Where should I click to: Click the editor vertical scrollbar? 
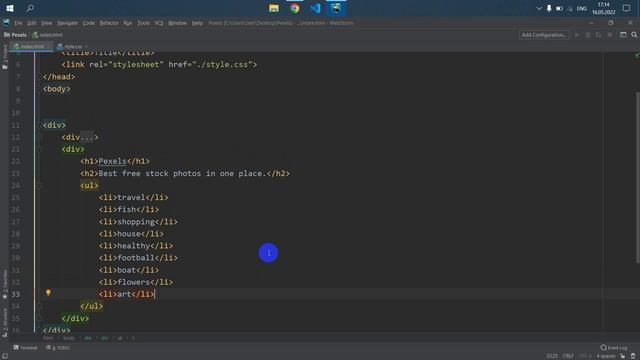[638, 178]
